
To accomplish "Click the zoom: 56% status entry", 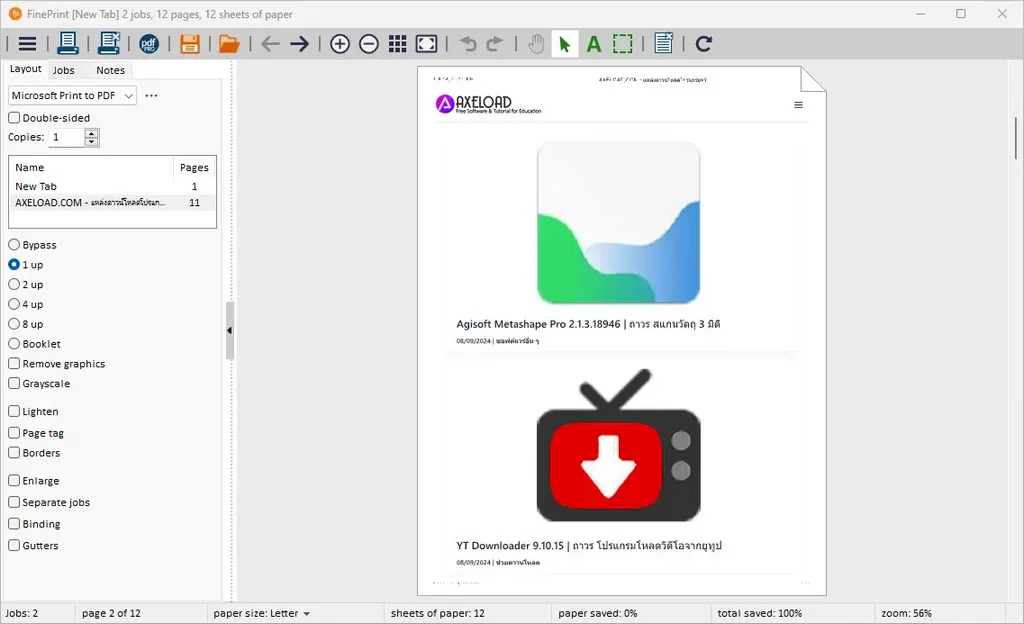I will [x=906, y=614].
